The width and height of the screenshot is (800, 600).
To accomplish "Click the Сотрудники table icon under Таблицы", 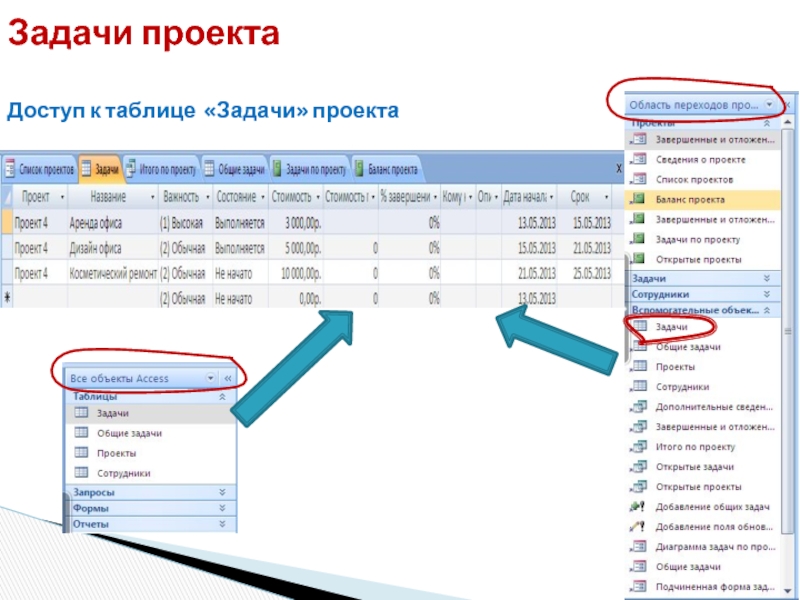I will click(x=81, y=472).
